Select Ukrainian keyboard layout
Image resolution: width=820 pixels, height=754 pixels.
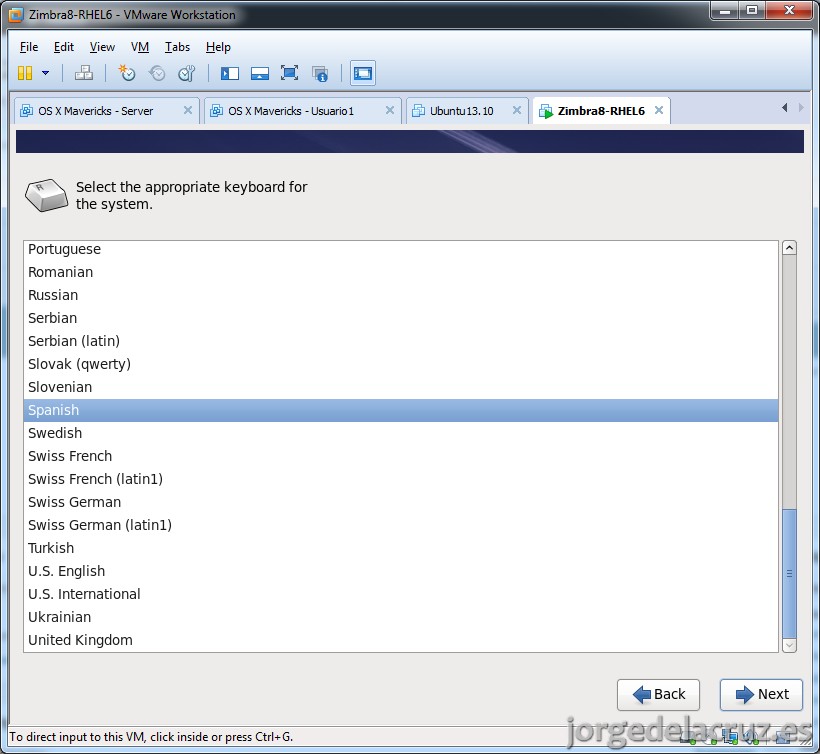point(401,617)
